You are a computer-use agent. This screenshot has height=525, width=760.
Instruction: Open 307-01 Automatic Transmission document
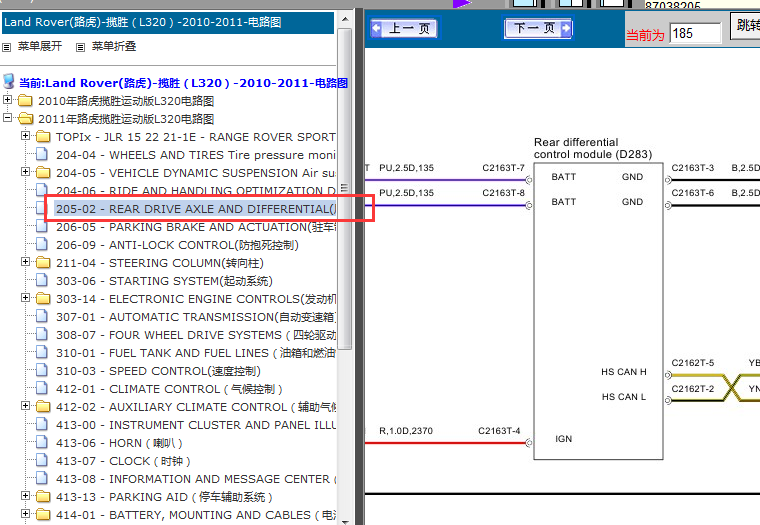point(195,317)
